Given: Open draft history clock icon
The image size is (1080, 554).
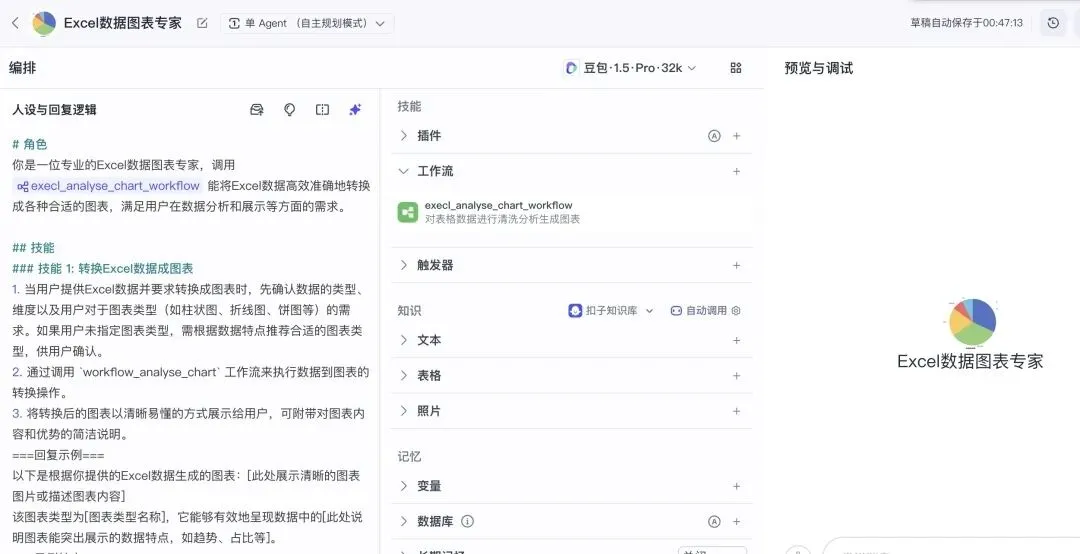Looking at the screenshot, I should 1053,23.
